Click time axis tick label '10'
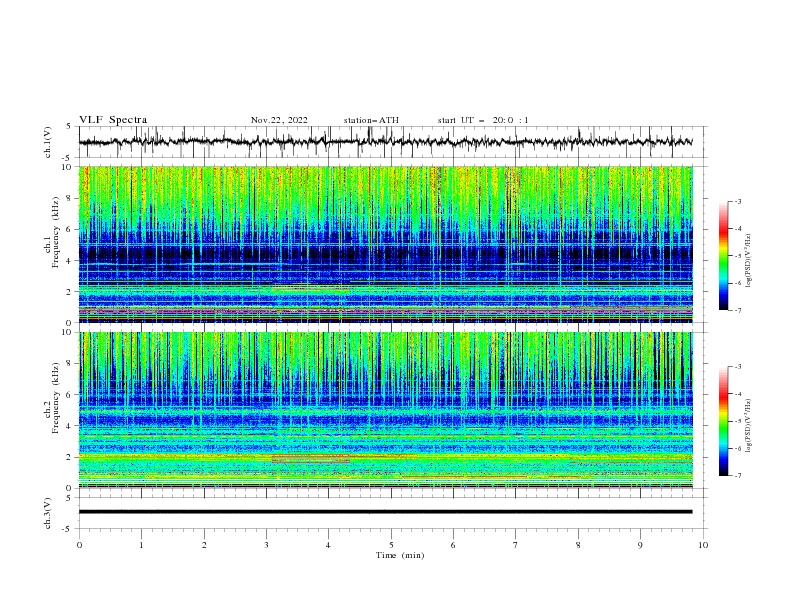792x612 pixels. point(703,545)
